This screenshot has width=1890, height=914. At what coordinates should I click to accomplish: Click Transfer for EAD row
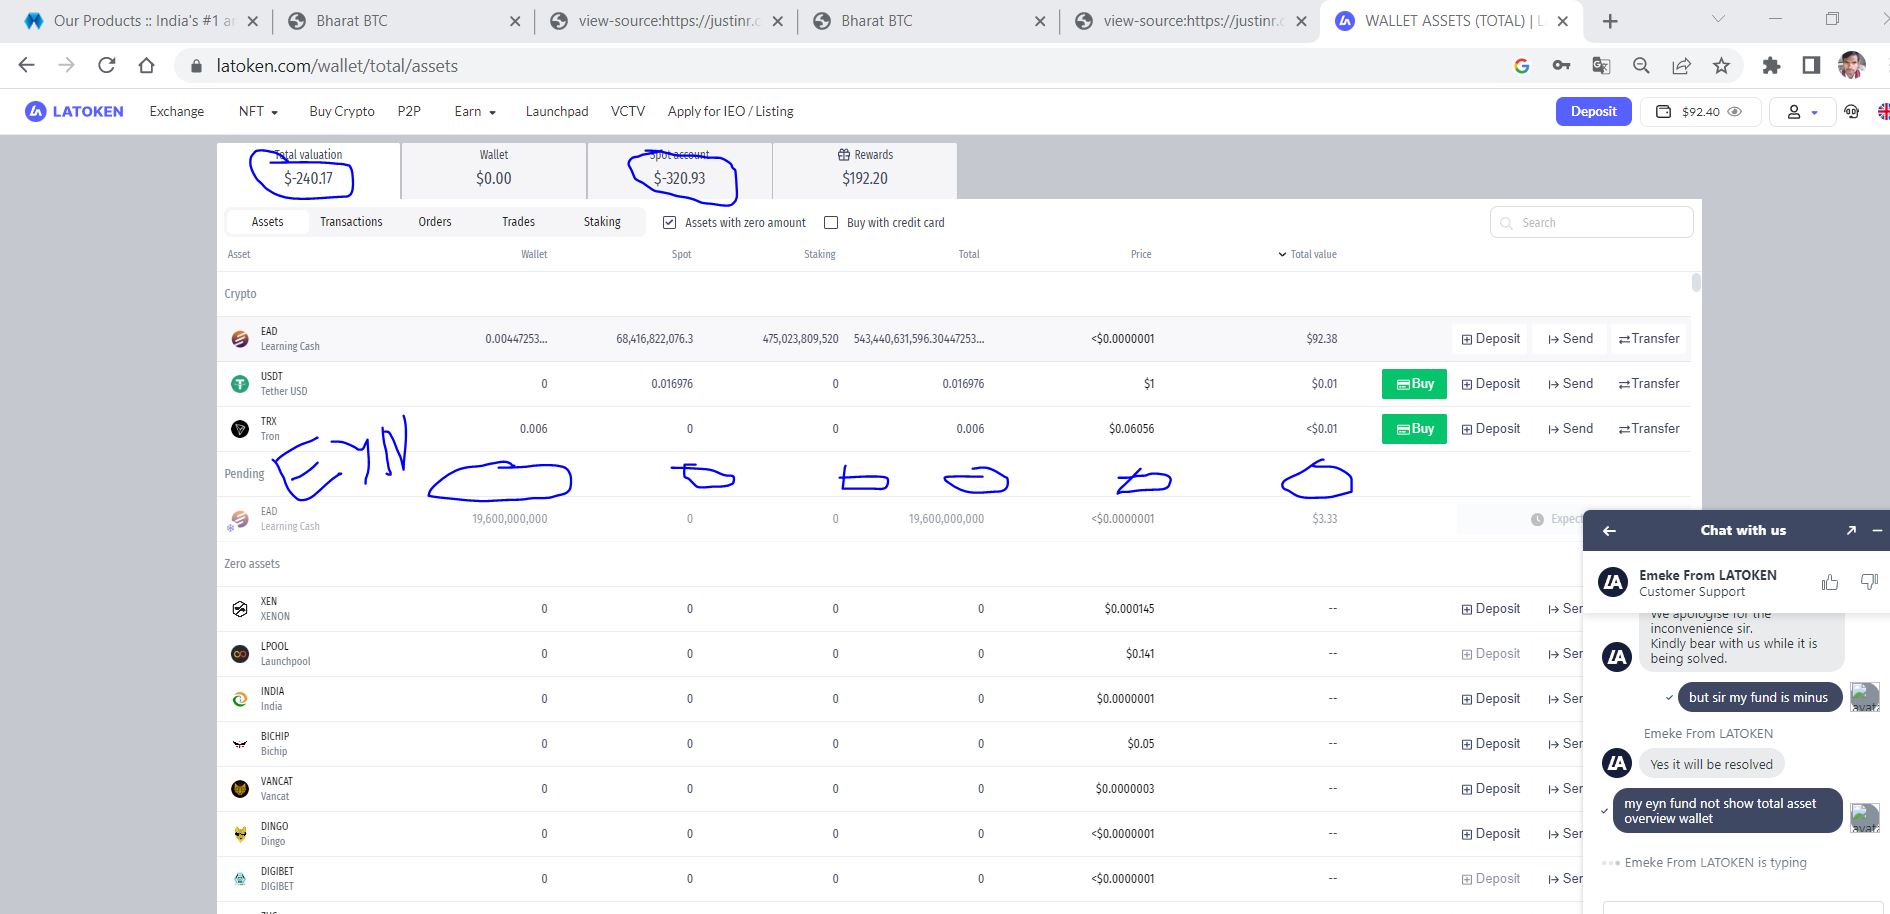pos(1649,339)
